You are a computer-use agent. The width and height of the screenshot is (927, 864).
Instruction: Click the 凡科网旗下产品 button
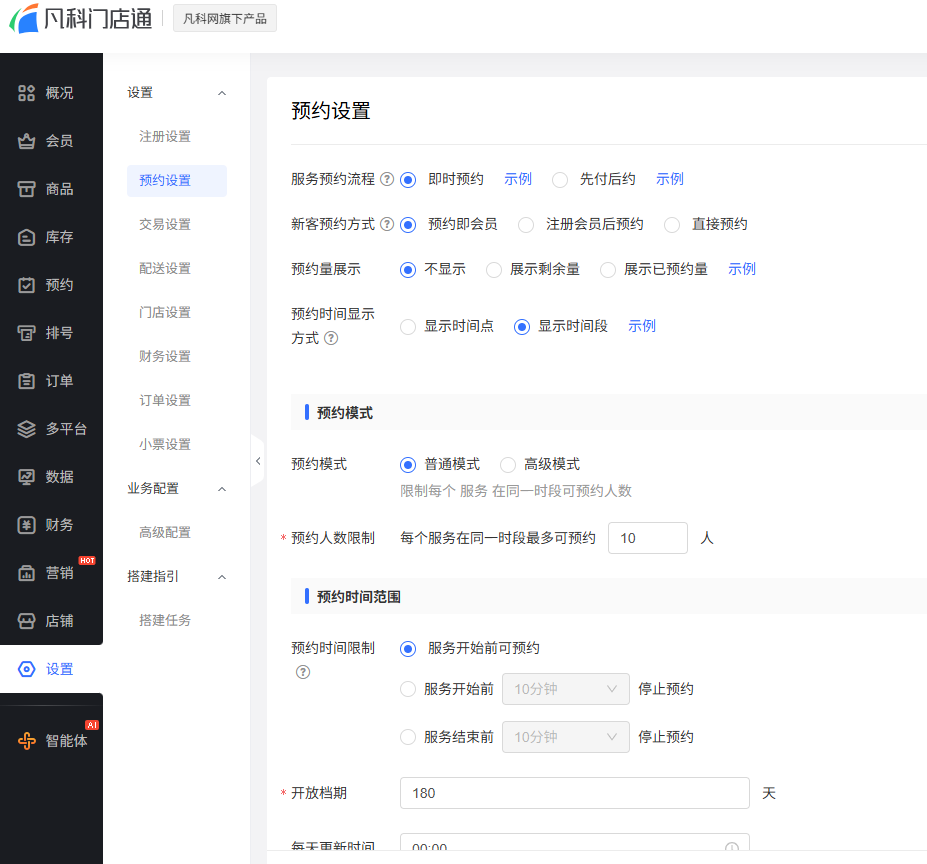tap(225, 18)
